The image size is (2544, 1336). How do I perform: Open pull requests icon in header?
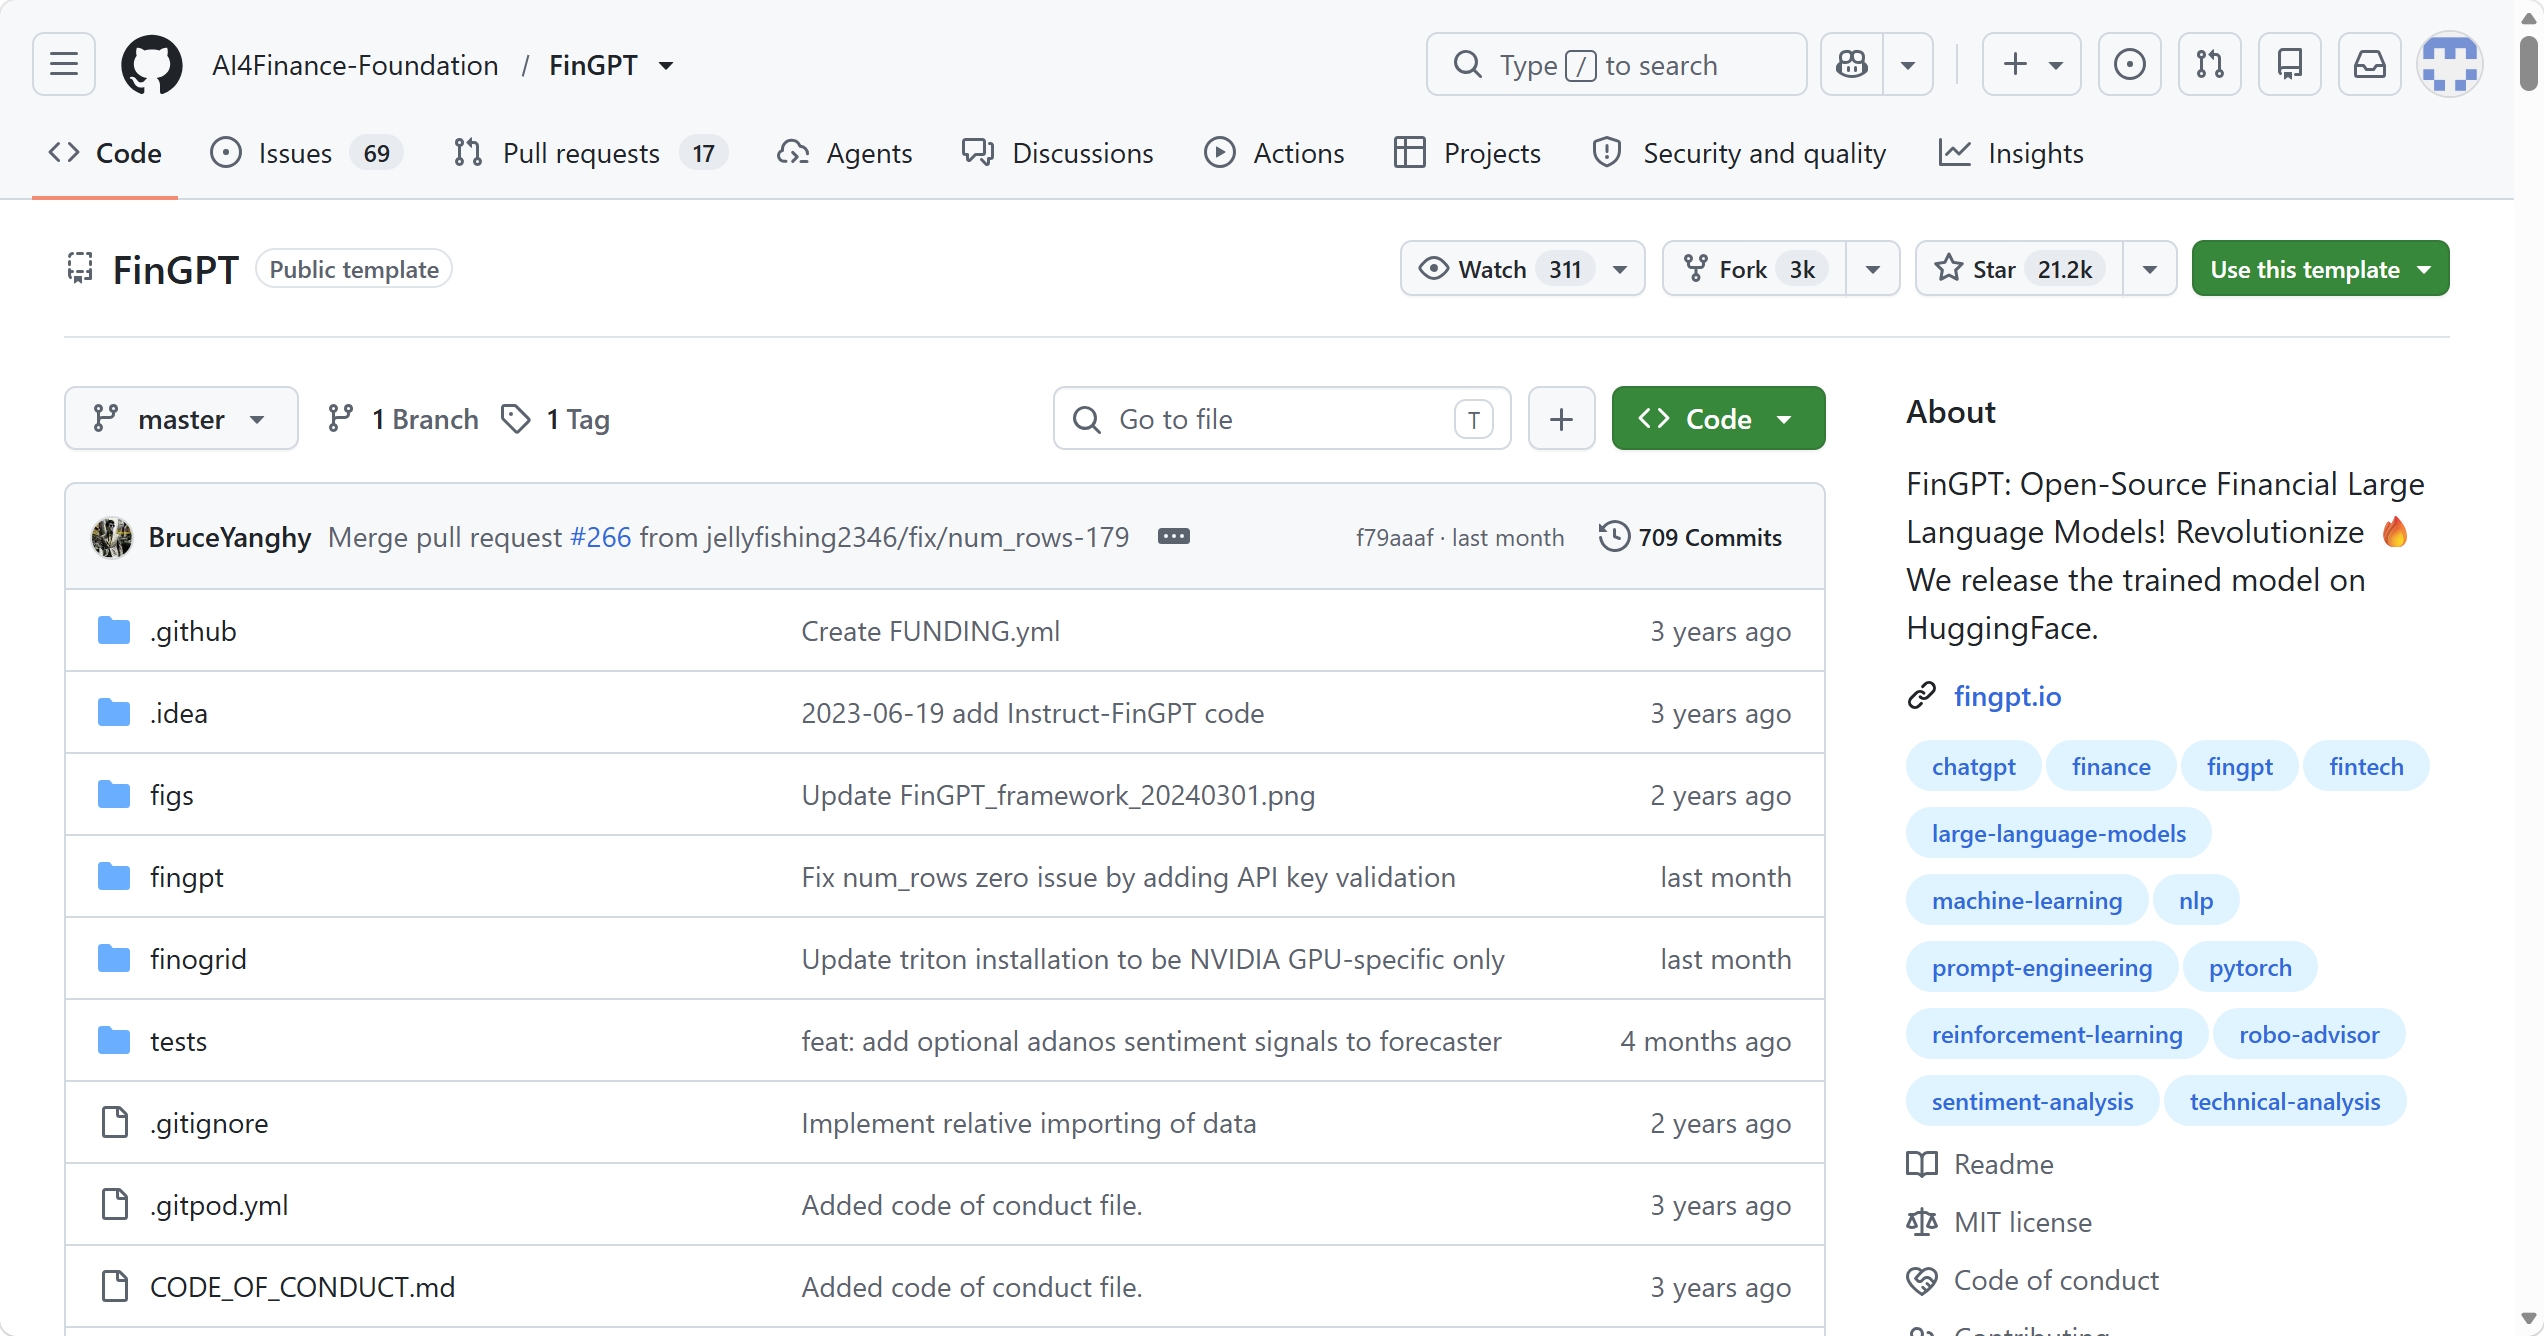2210,65
